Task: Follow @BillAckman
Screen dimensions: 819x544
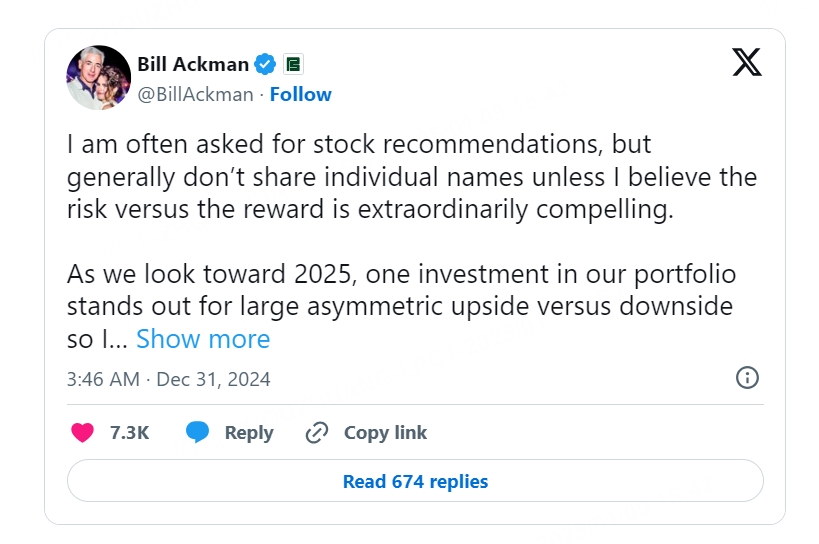Action: (x=300, y=94)
